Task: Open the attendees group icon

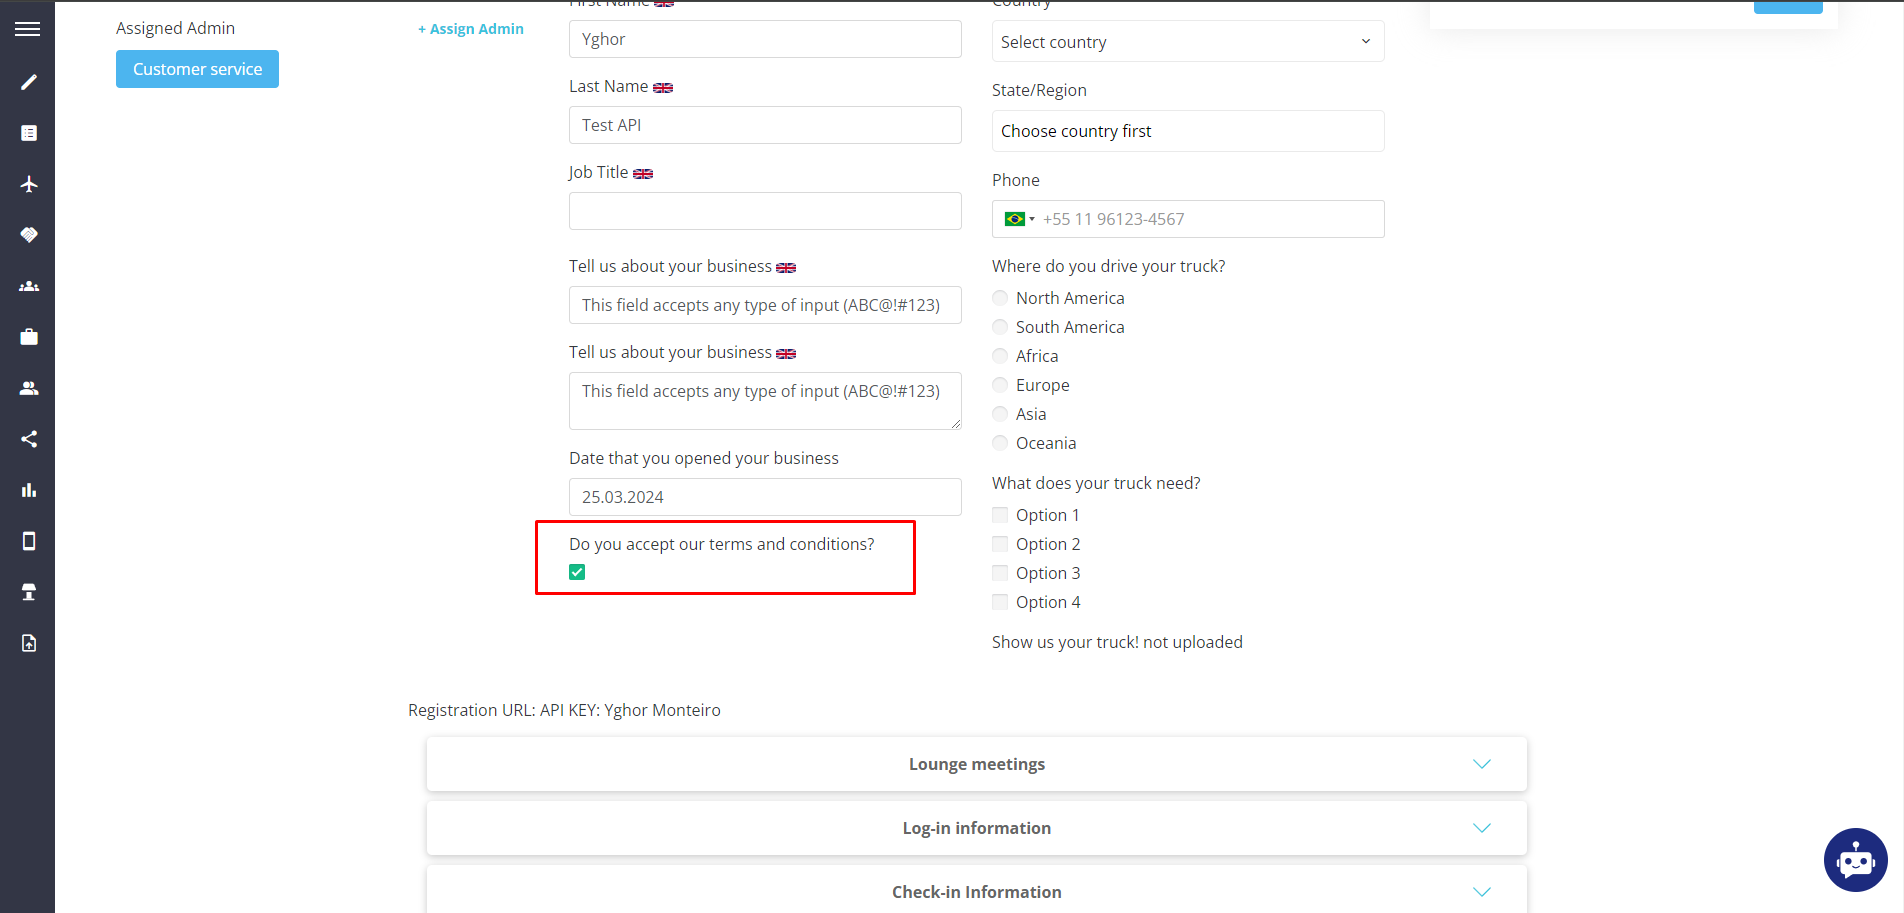Action: click(27, 286)
